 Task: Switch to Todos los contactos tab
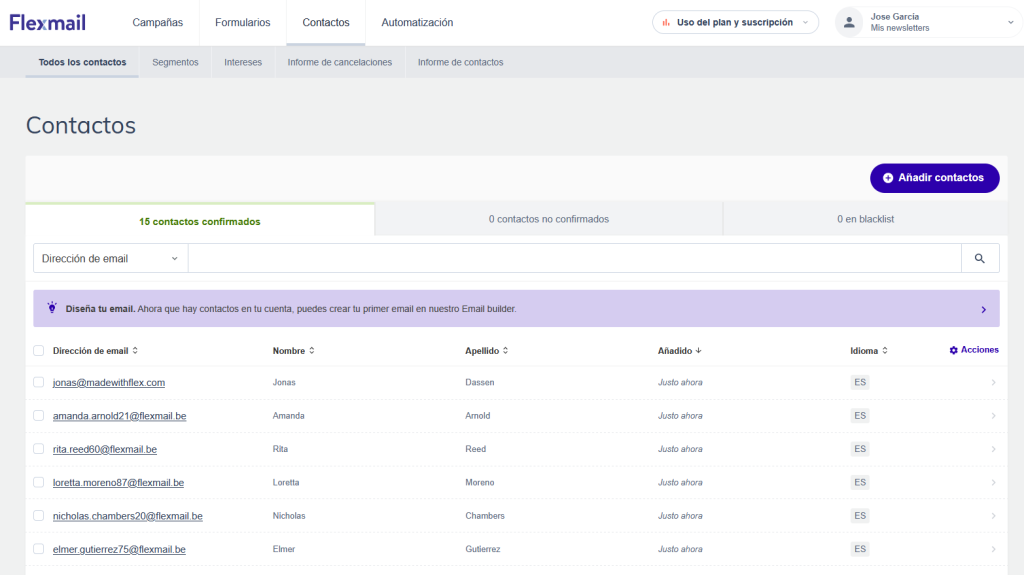(82, 62)
